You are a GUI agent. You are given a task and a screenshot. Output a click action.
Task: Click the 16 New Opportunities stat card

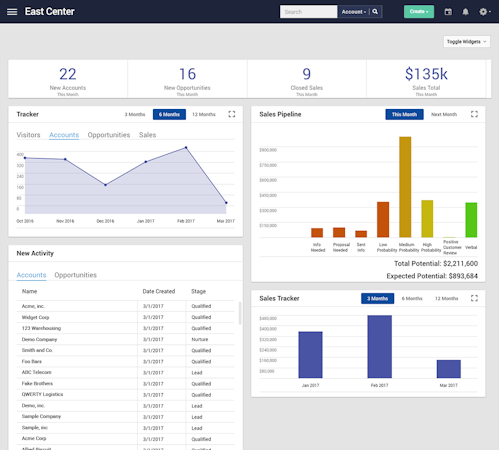[x=187, y=79]
